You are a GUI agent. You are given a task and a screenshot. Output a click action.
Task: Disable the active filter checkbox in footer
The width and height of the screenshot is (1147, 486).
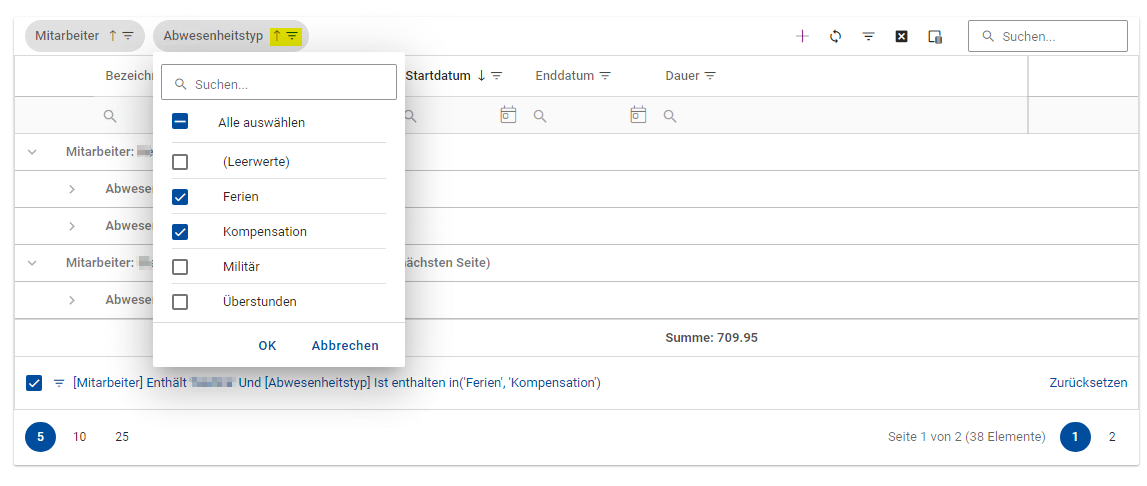tap(34, 383)
